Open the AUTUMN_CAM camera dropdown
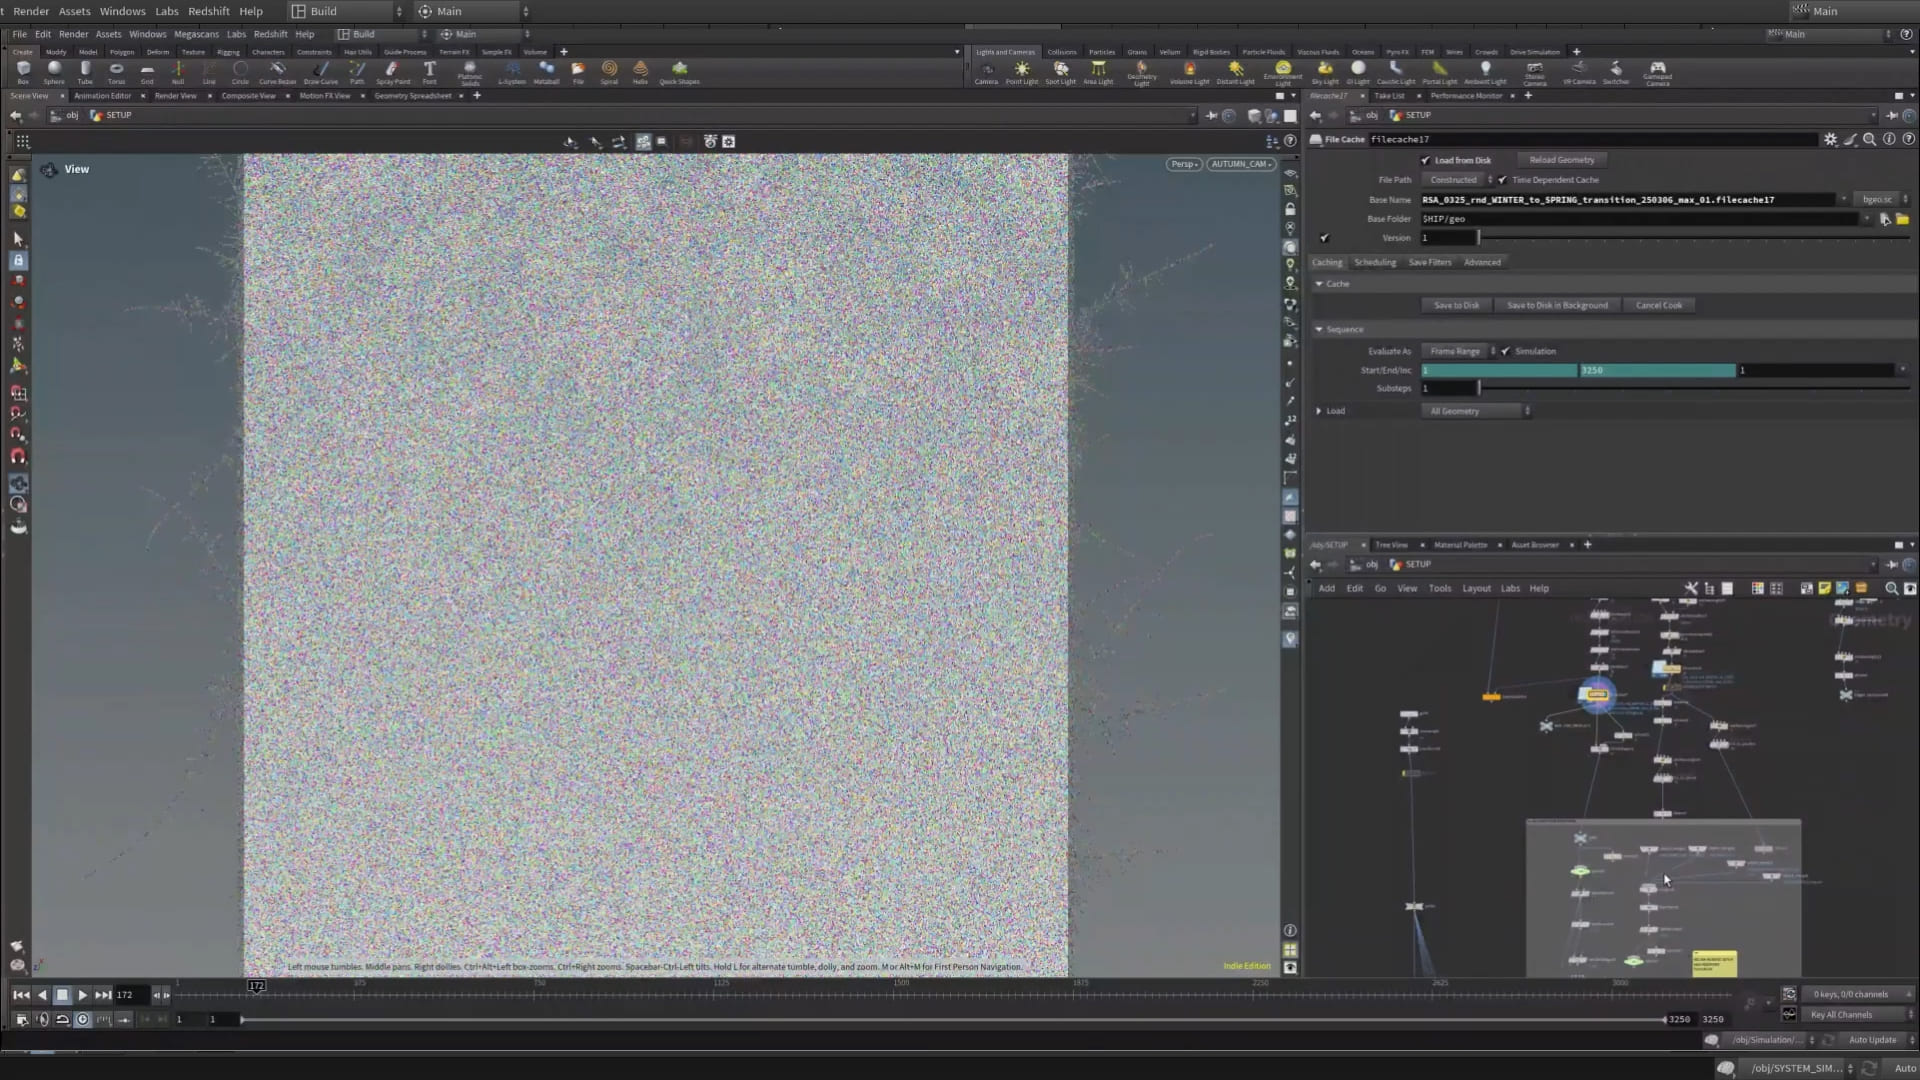Image resolution: width=1920 pixels, height=1080 pixels. point(1241,164)
